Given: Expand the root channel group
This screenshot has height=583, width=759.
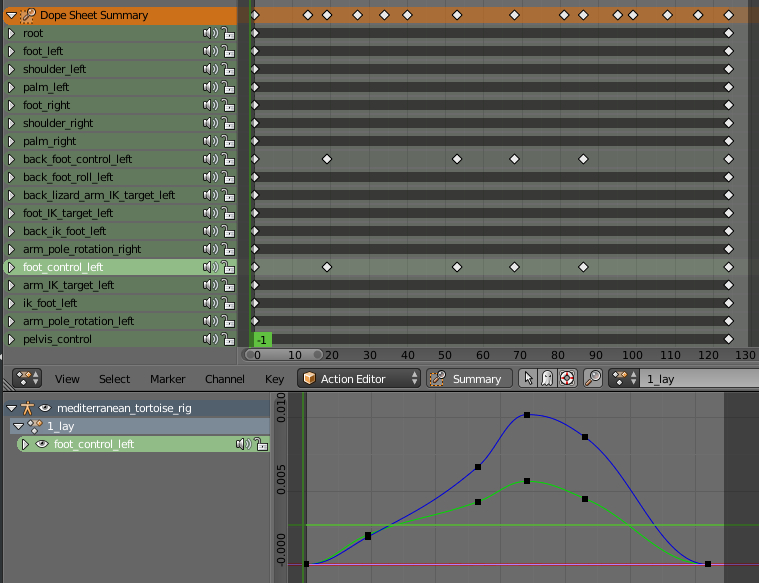Looking at the screenshot, I should tap(12, 33).
